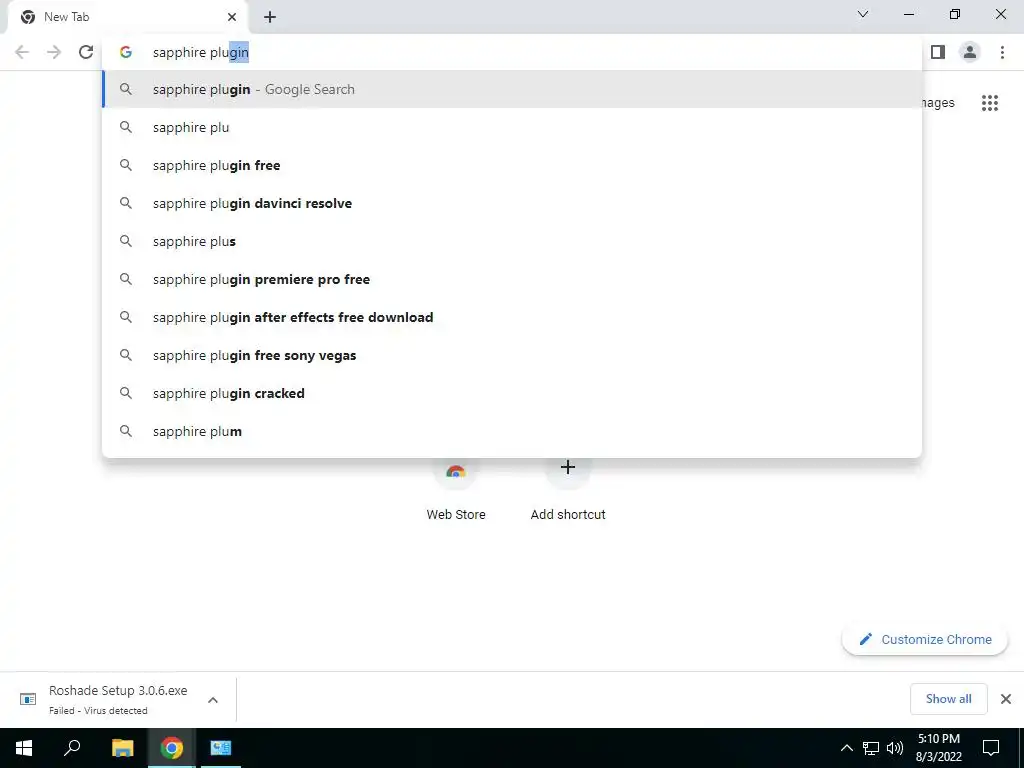Viewport: 1024px width, 768px height.
Task: Open the network status tray icon
Action: [x=871, y=748]
